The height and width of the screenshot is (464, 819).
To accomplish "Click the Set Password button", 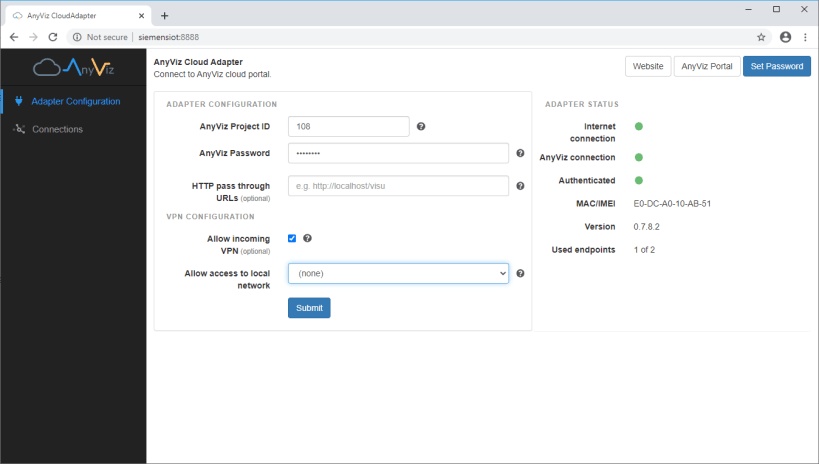I will [777, 66].
